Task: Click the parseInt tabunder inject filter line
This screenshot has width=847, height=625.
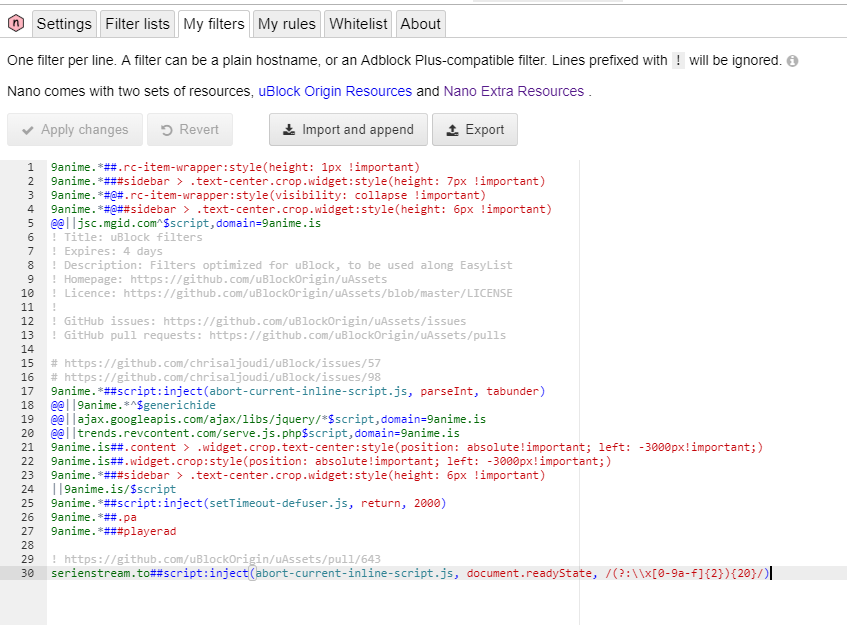Action: tap(298, 391)
